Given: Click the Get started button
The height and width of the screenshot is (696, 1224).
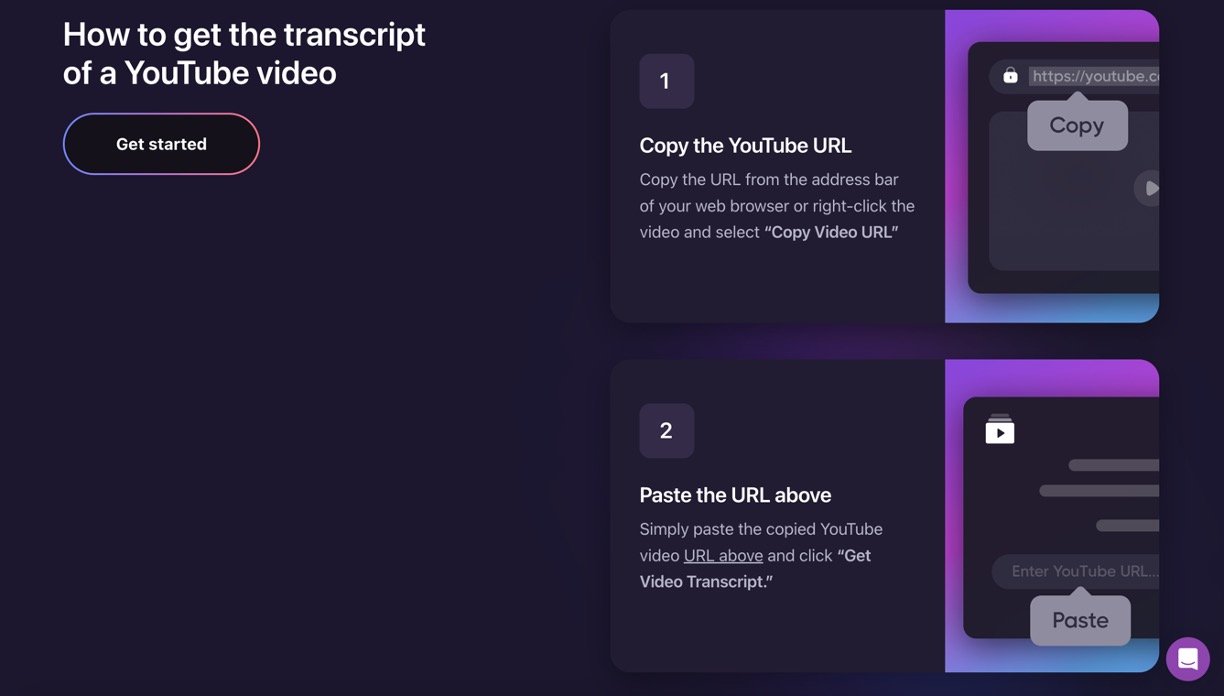Looking at the screenshot, I should coord(161,144).
